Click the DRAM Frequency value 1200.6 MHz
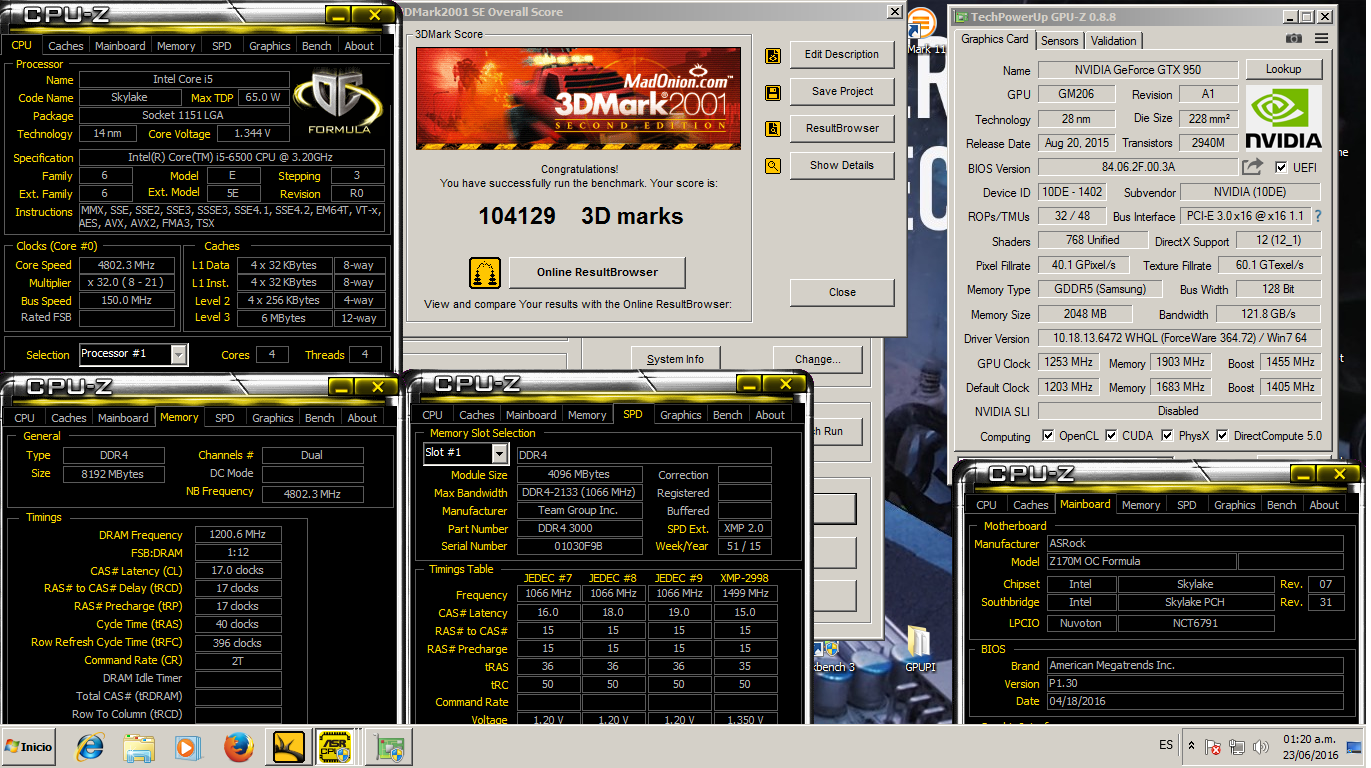 pos(238,535)
